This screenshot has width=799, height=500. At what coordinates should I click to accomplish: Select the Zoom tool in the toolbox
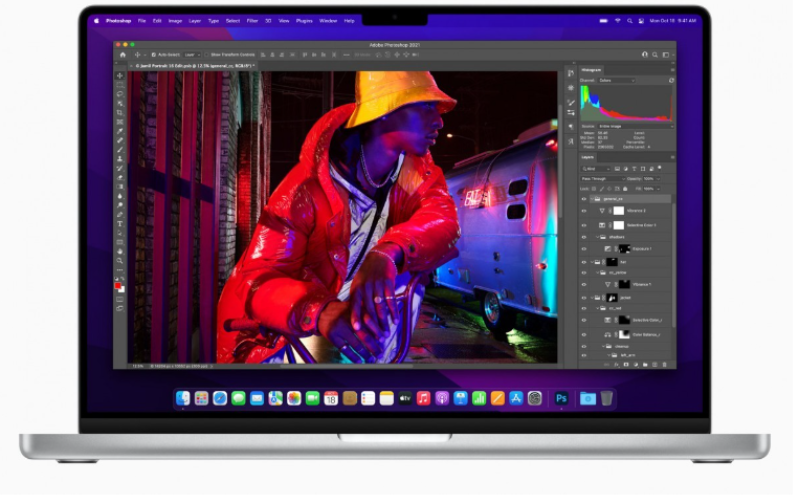pyautogui.click(x=120, y=260)
